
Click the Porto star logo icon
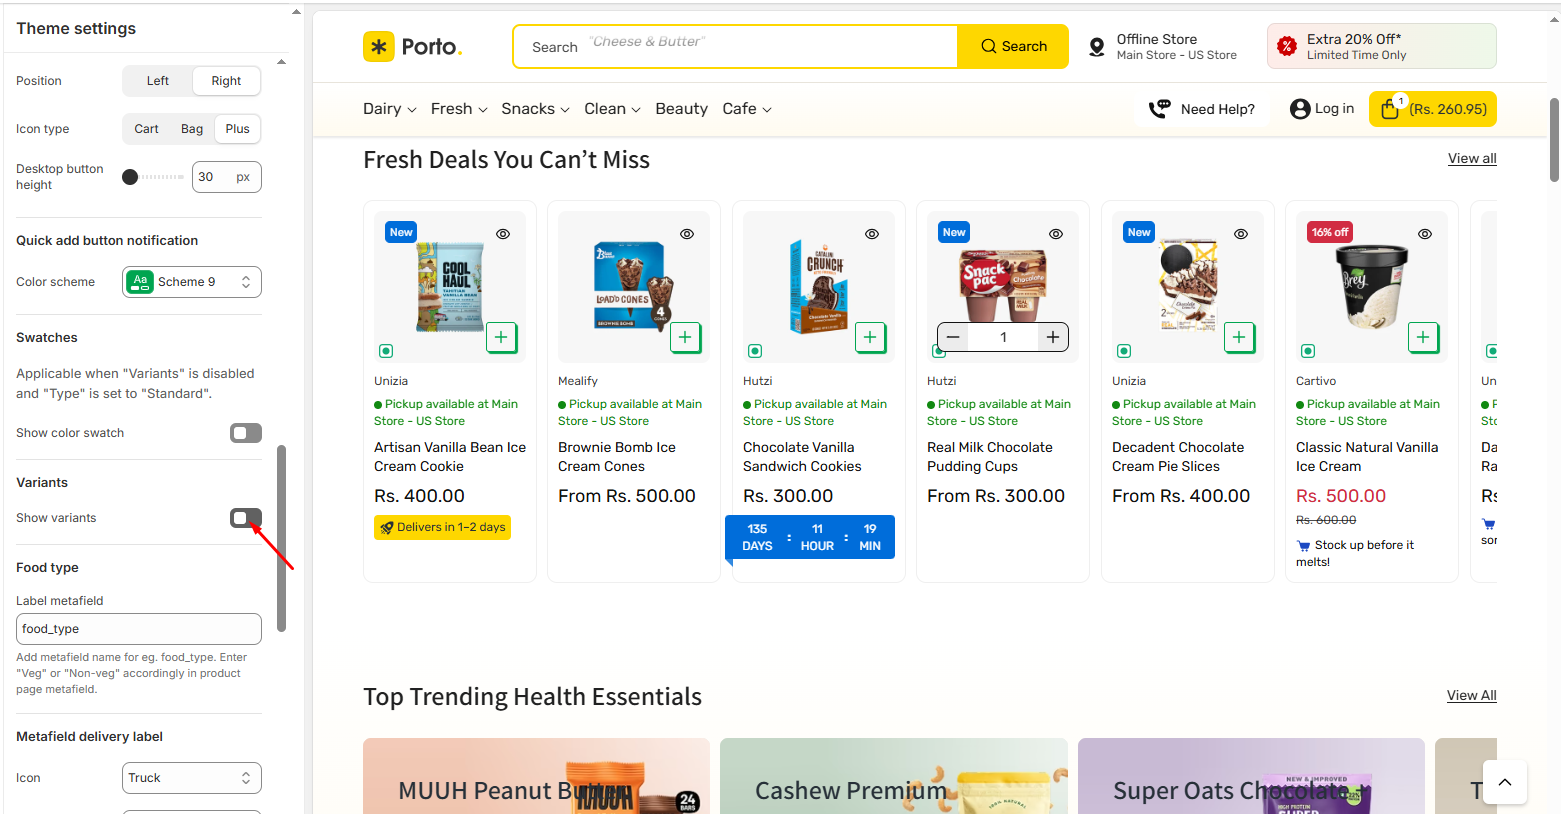click(x=379, y=47)
